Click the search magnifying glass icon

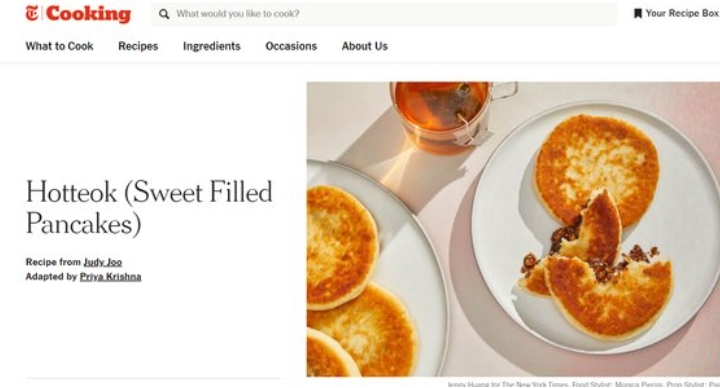[x=164, y=14]
